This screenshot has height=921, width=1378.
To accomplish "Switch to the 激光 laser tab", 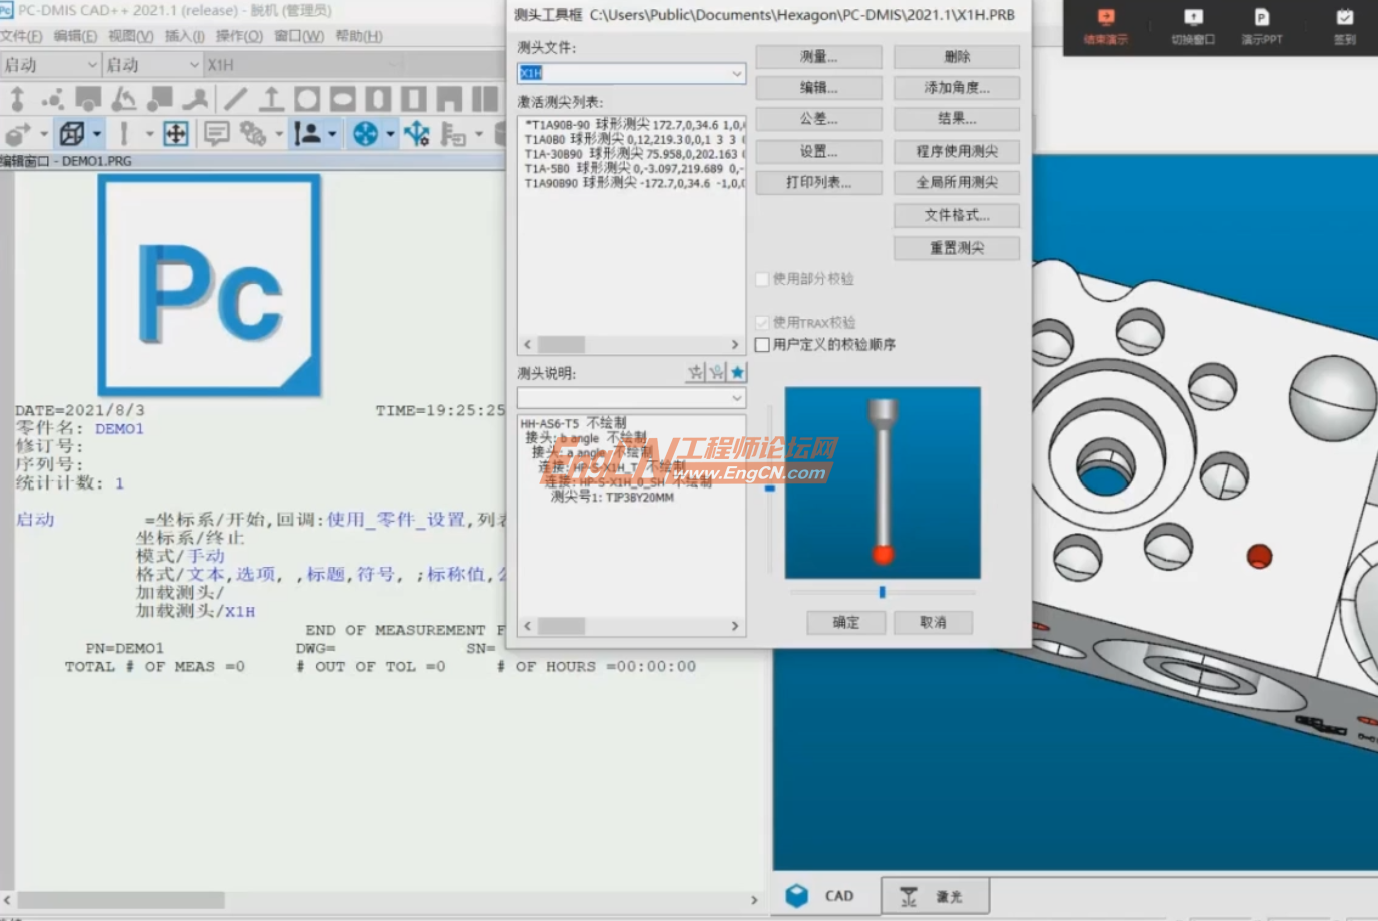I will [937, 895].
